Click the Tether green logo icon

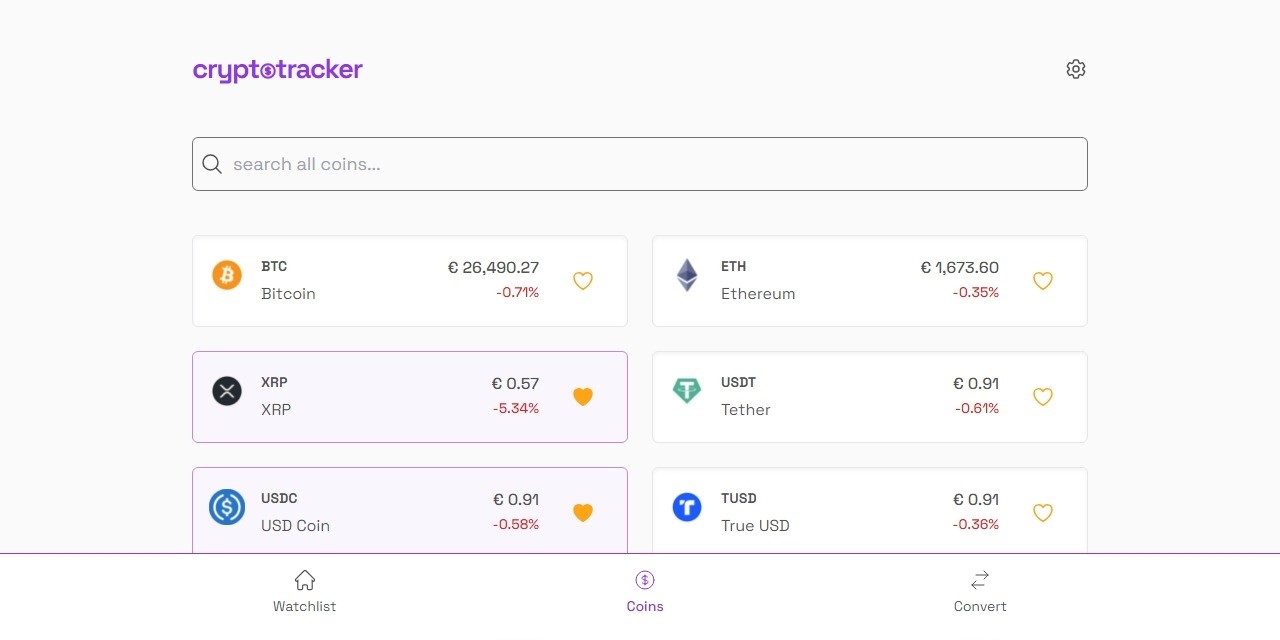pyautogui.click(x=687, y=391)
